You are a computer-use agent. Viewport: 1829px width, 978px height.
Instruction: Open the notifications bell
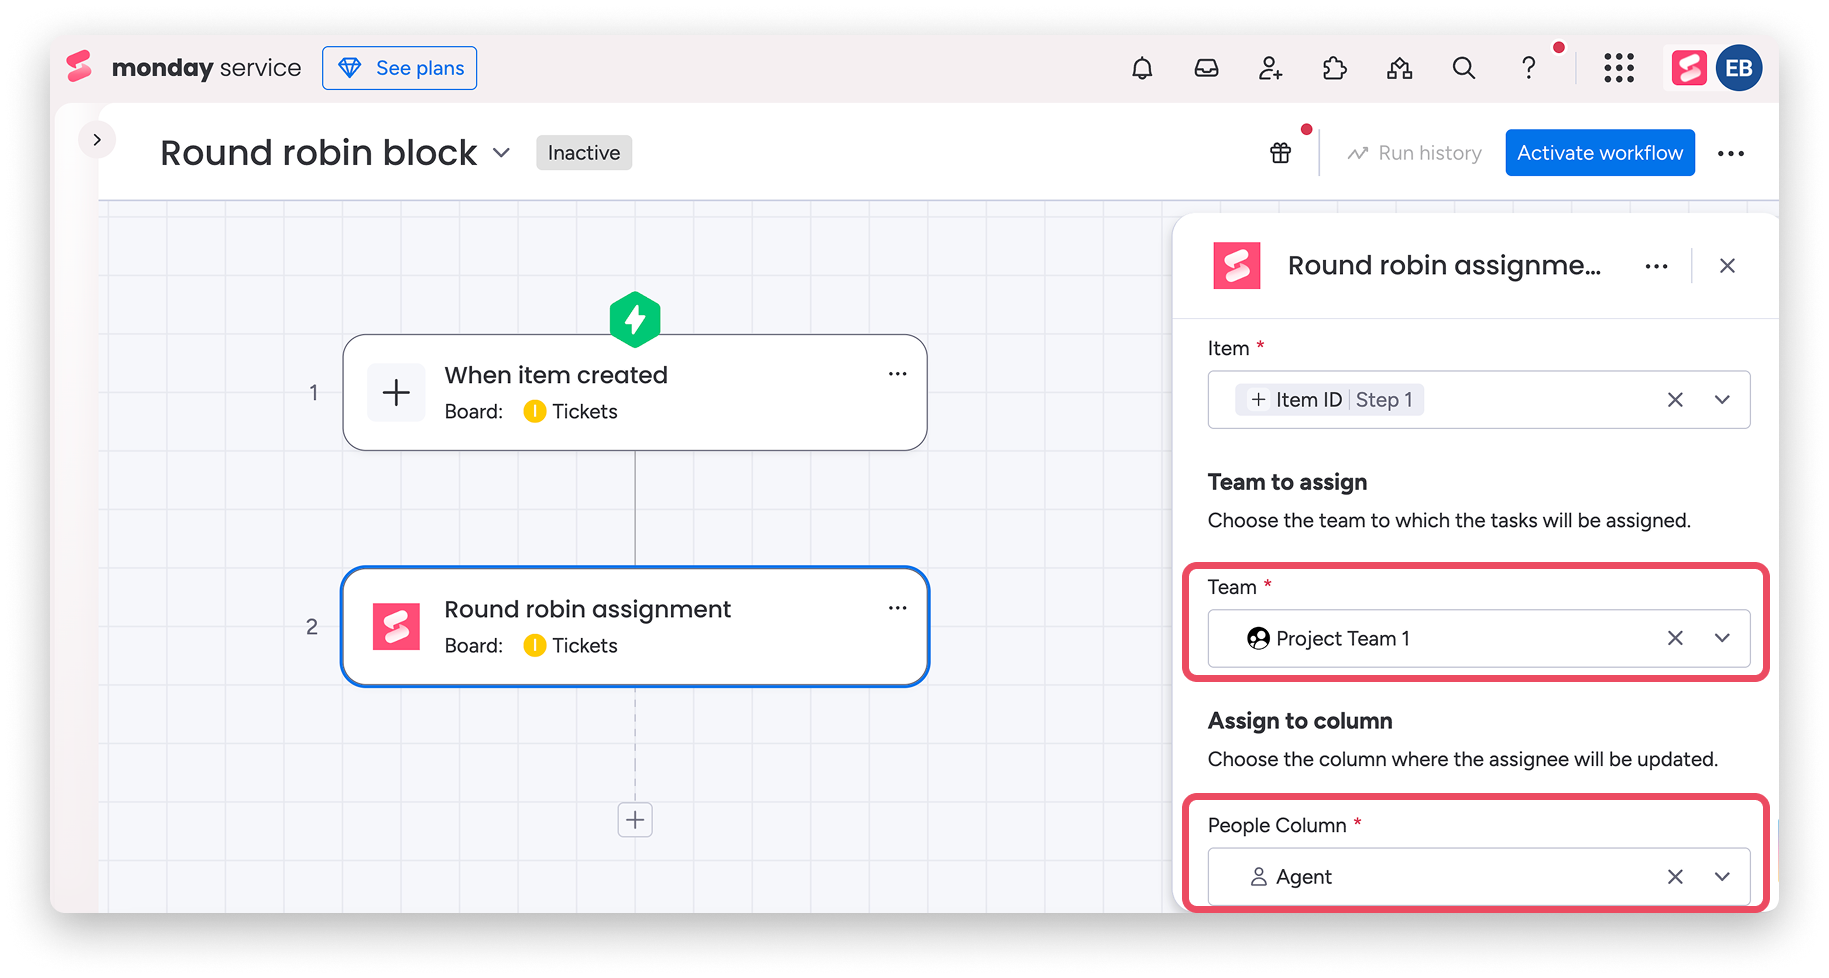click(x=1142, y=68)
